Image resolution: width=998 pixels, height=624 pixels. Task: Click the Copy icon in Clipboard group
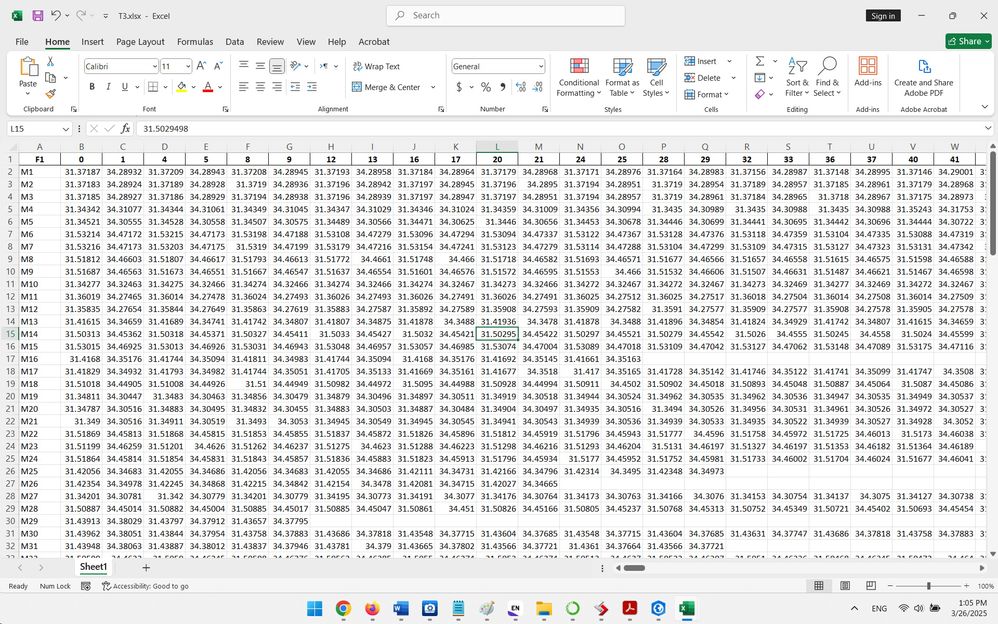50,78
